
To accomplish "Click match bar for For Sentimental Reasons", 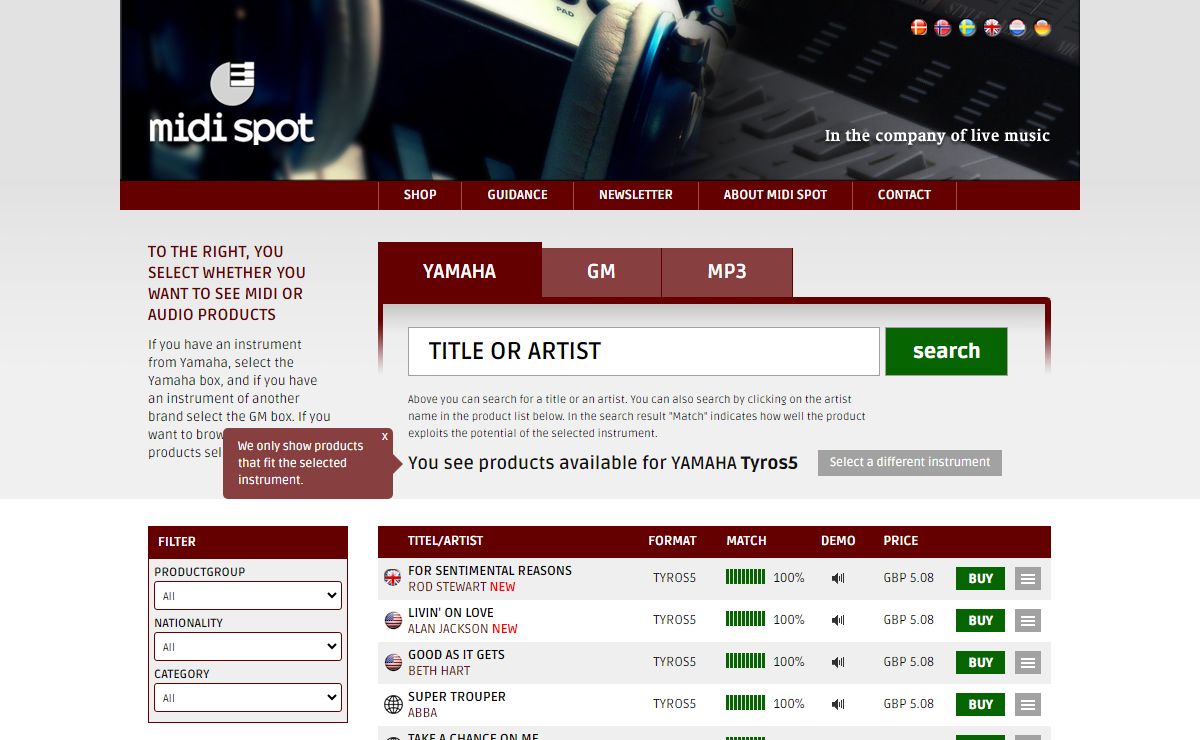I will [745, 577].
